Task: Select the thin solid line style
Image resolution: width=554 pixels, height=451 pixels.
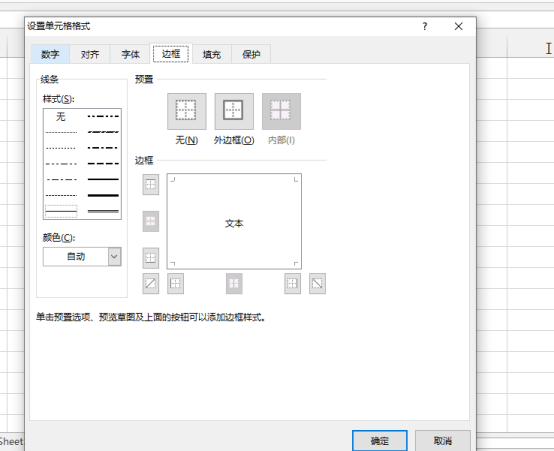Action: click(x=61, y=211)
